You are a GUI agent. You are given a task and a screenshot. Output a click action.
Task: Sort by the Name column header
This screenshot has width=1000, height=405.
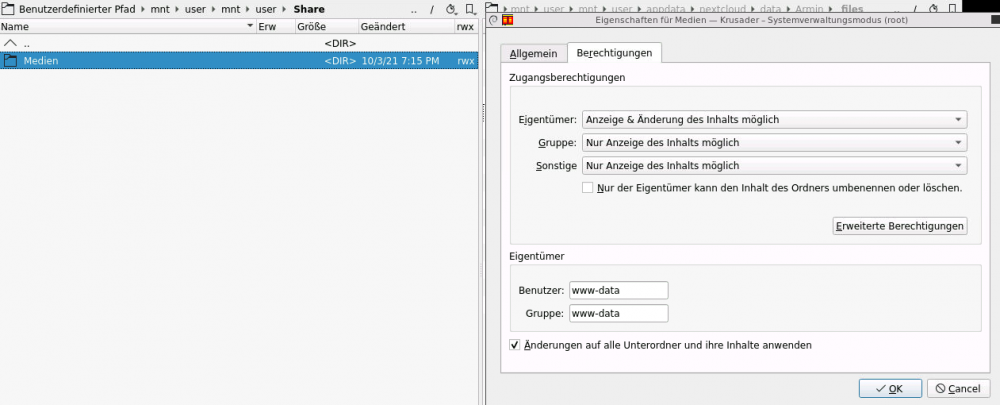click(x=128, y=27)
